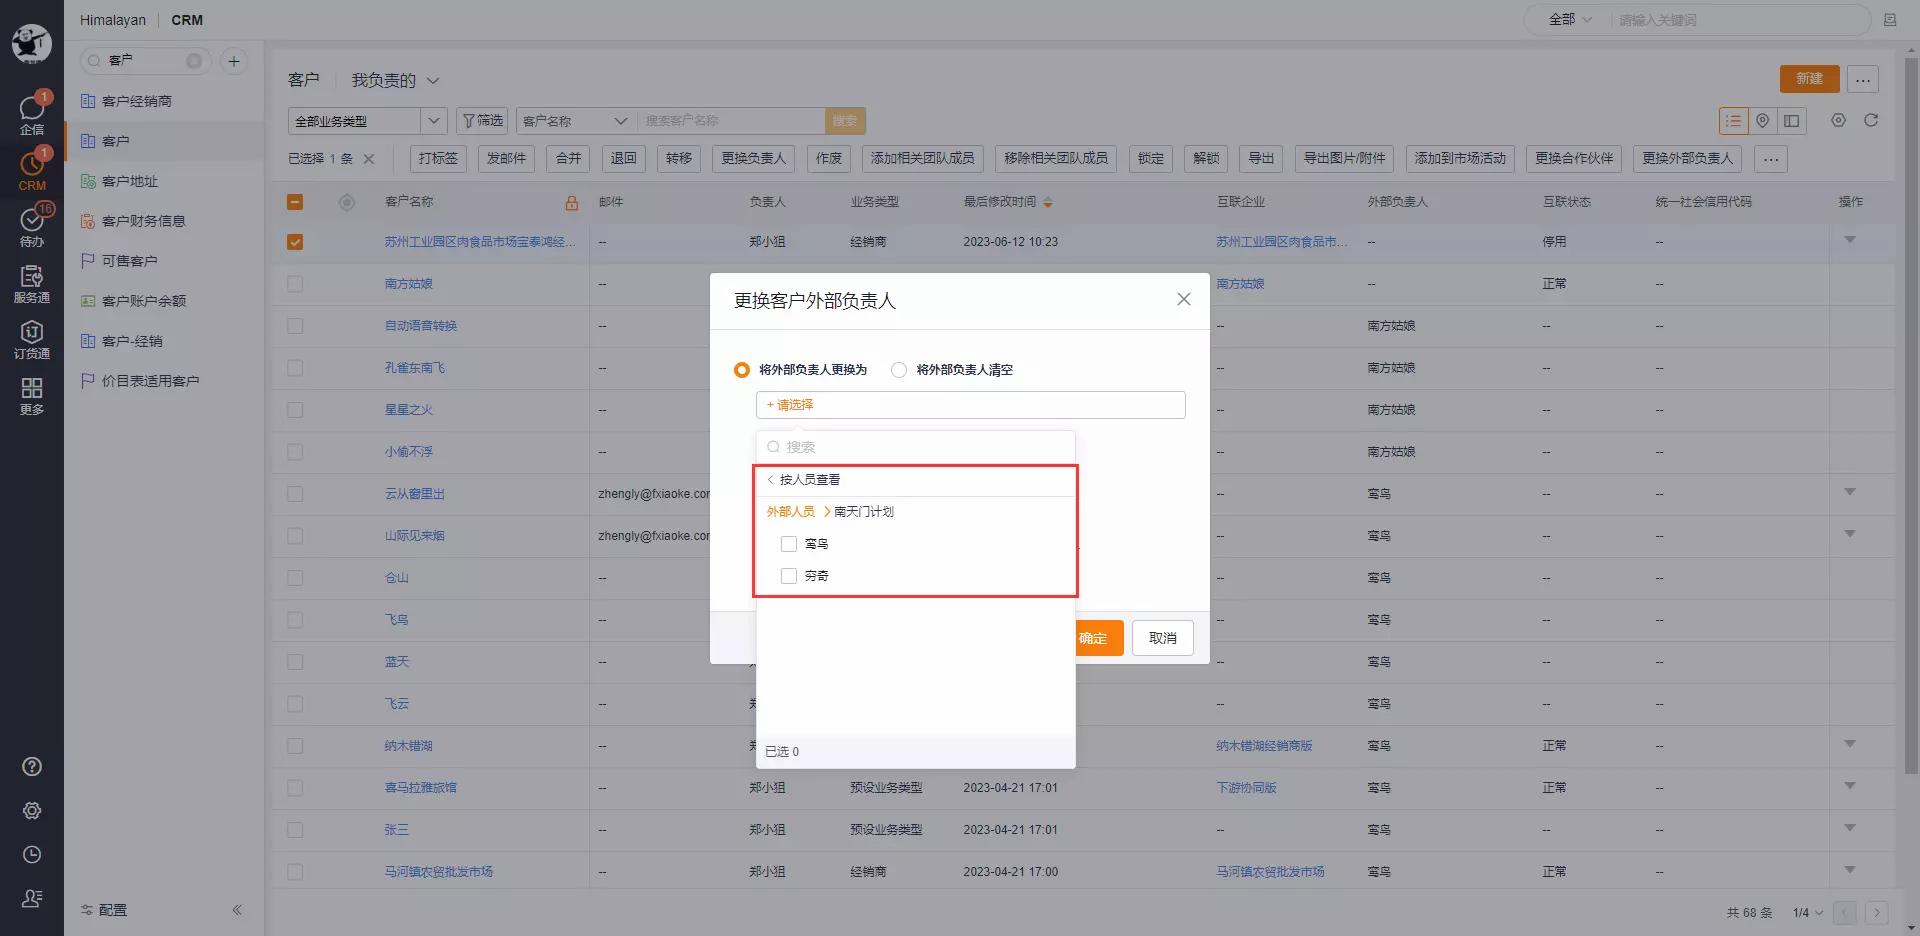Open the 全部业务类型 dropdown
The width and height of the screenshot is (1920, 936).
tap(367, 121)
